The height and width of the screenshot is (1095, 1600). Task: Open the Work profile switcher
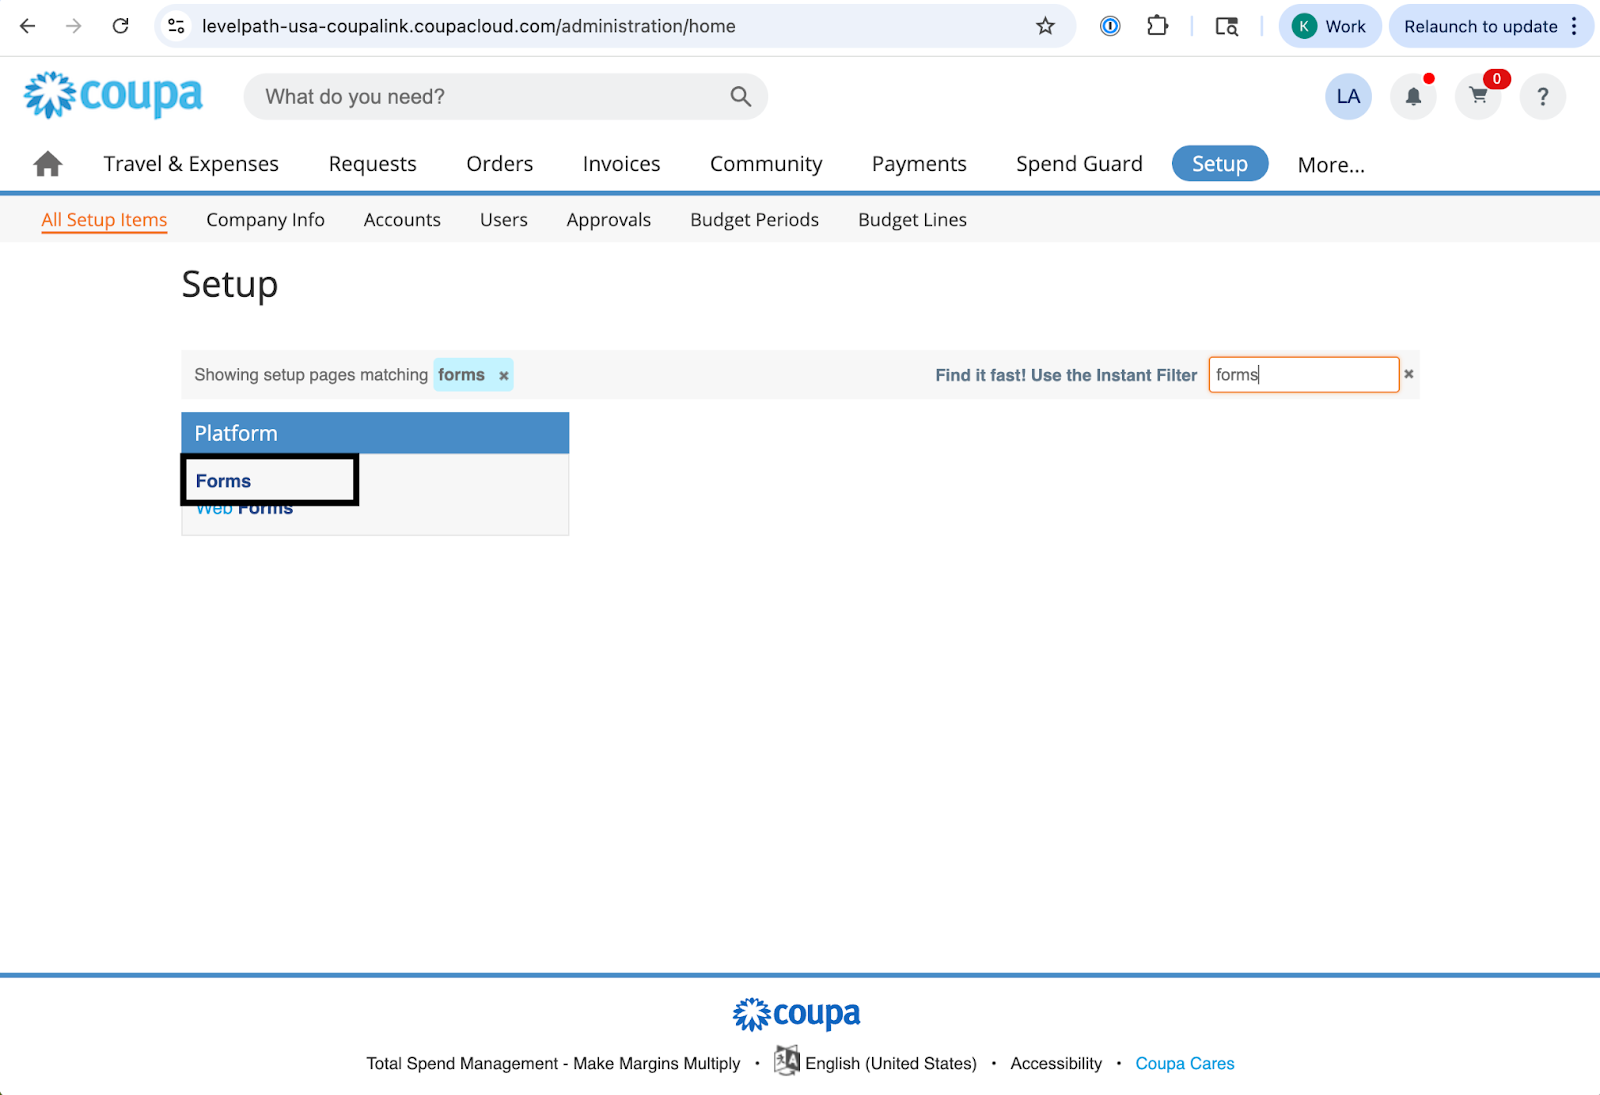pyautogui.click(x=1329, y=26)
